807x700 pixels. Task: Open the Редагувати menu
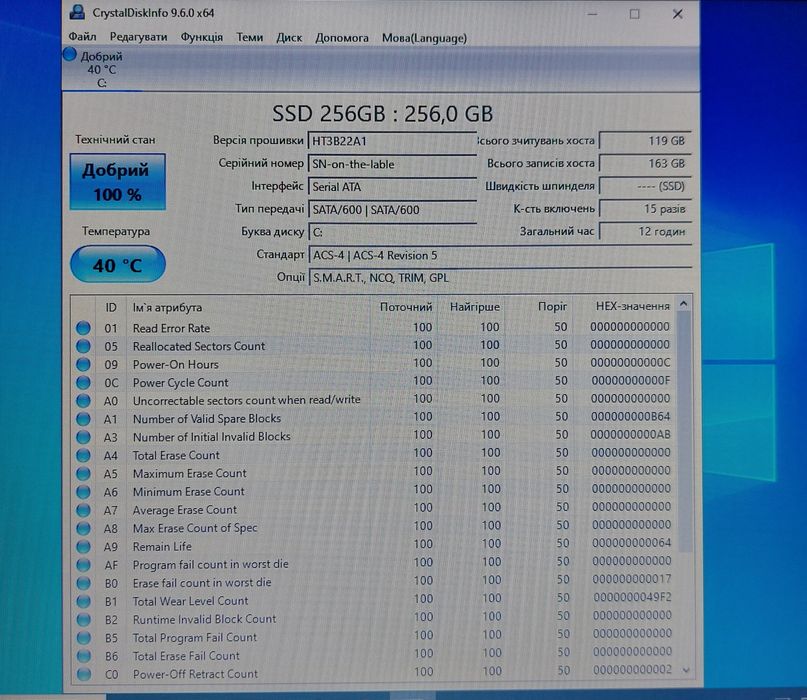pyautogui.click(x=138, y=37)
